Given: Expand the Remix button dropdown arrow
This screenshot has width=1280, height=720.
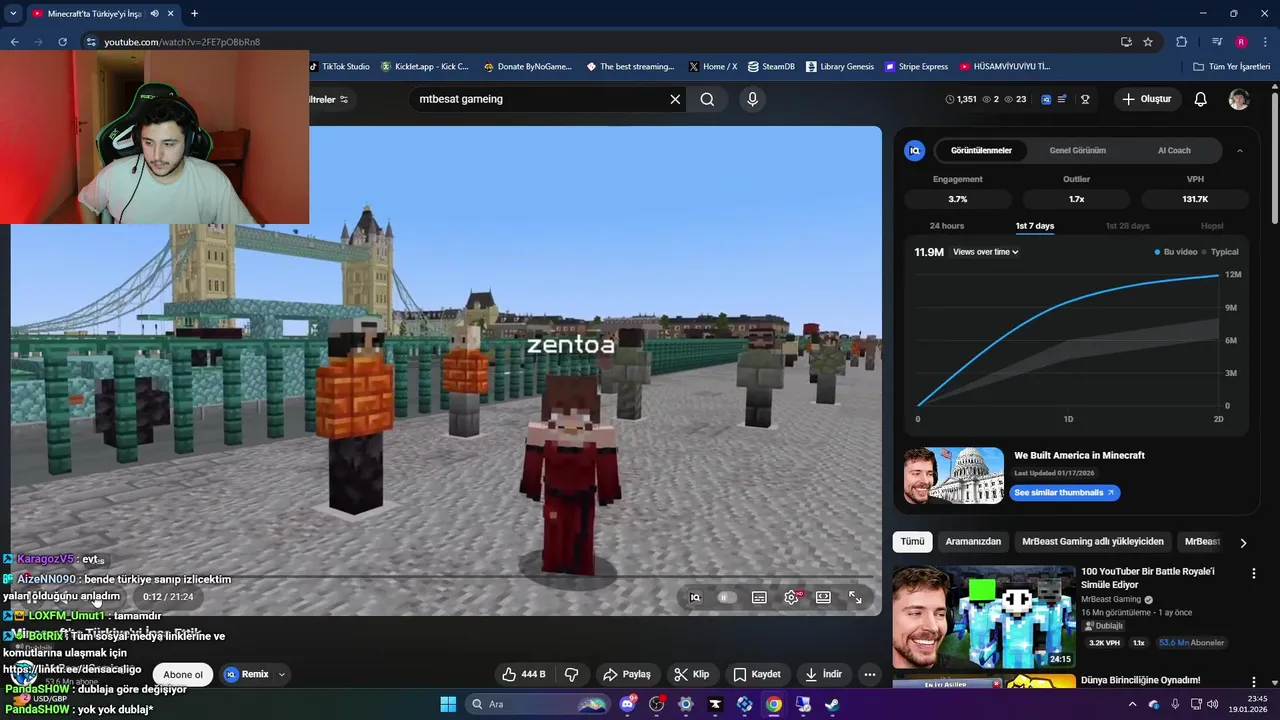Looking at the screenshot, I should pos(282,674).
